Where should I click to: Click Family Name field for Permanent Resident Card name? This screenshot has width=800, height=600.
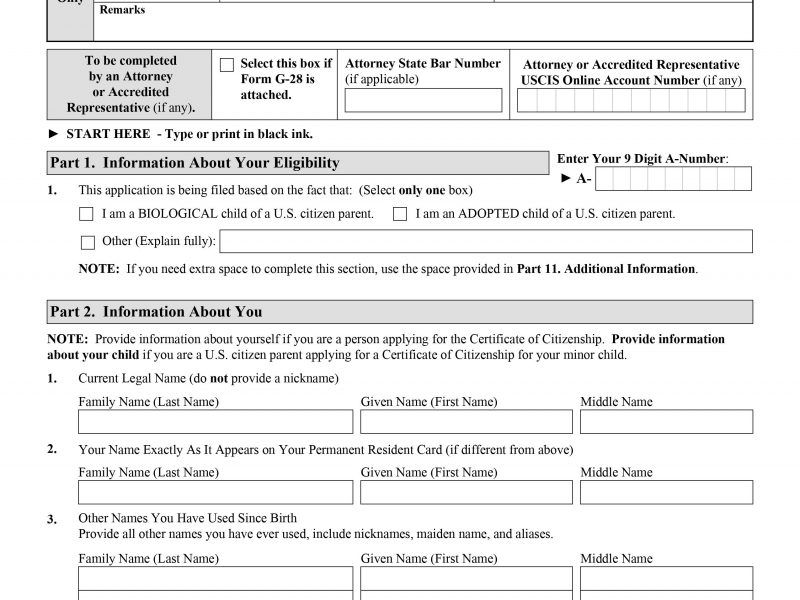[x=215, y=492]
